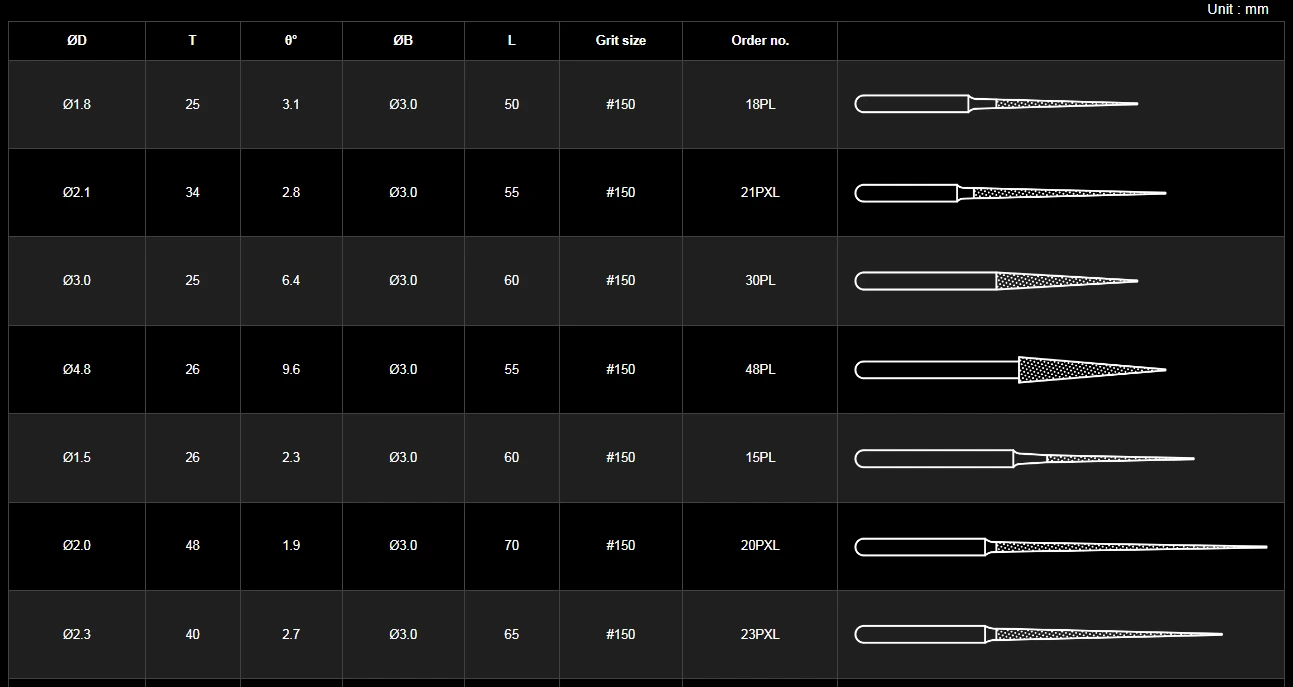Click the Ø4.8 diameter cell
Image resolution: width=1293 pixels, height=687 pixels.
77,369
